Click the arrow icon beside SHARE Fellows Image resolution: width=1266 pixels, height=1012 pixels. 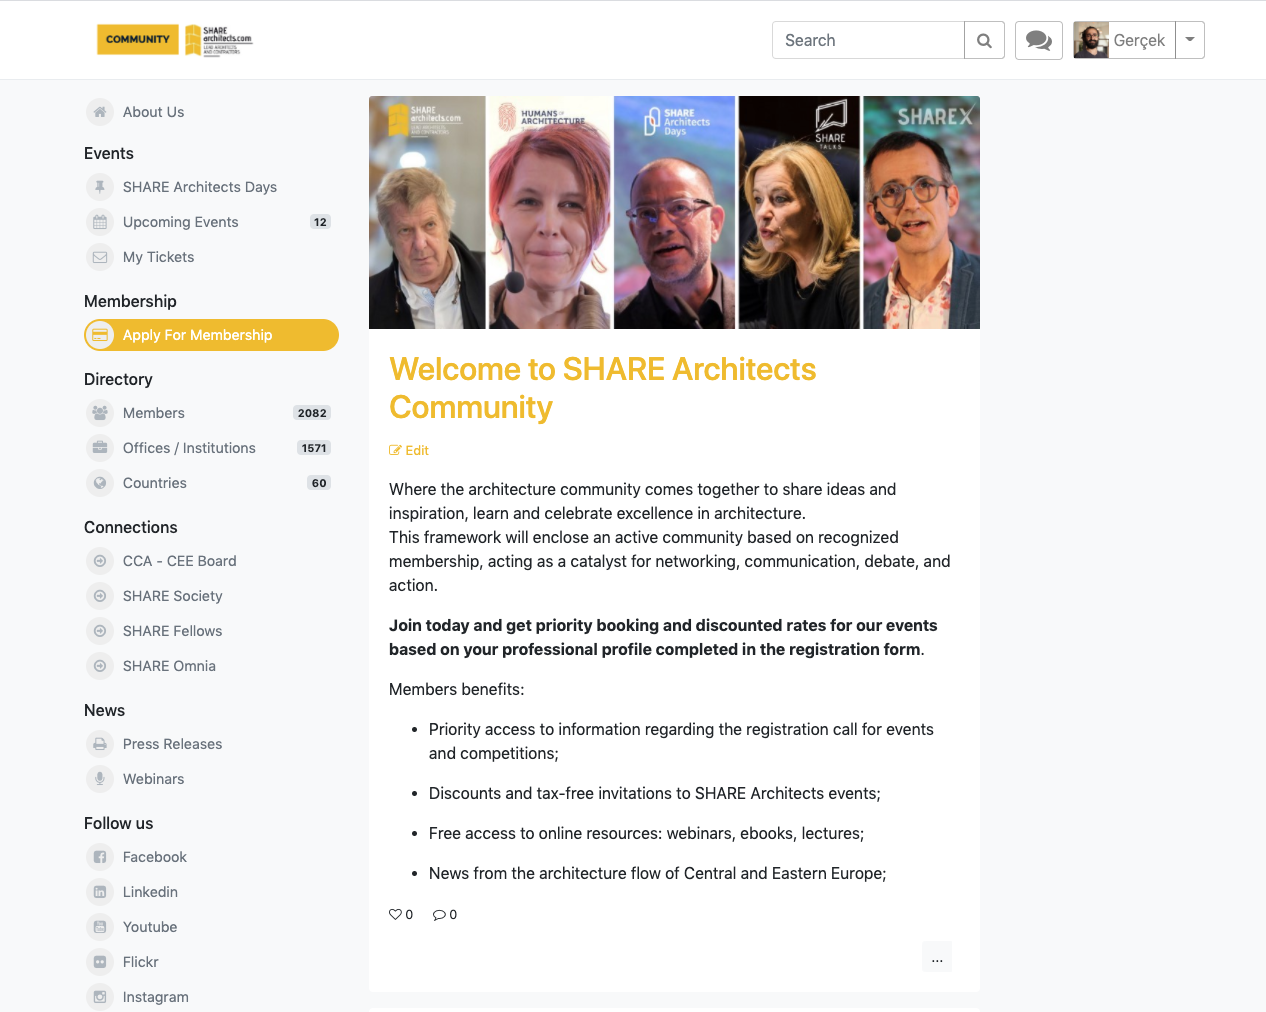100,631
